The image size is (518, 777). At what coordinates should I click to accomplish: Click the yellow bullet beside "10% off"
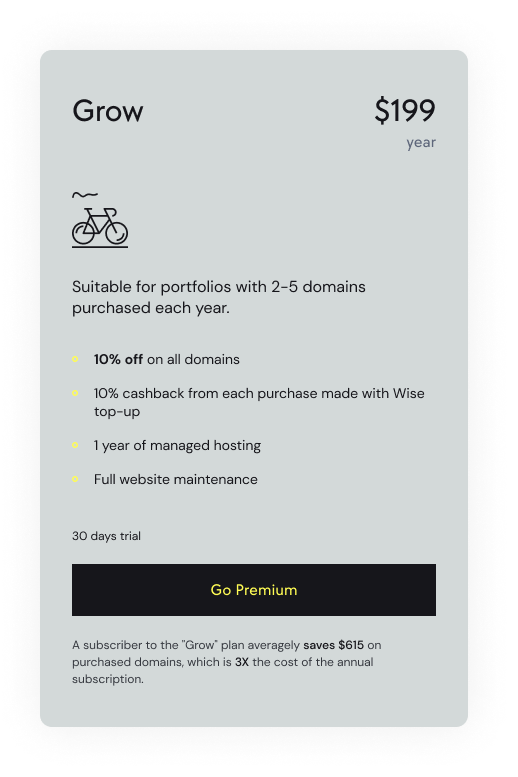tap(75, 359)
